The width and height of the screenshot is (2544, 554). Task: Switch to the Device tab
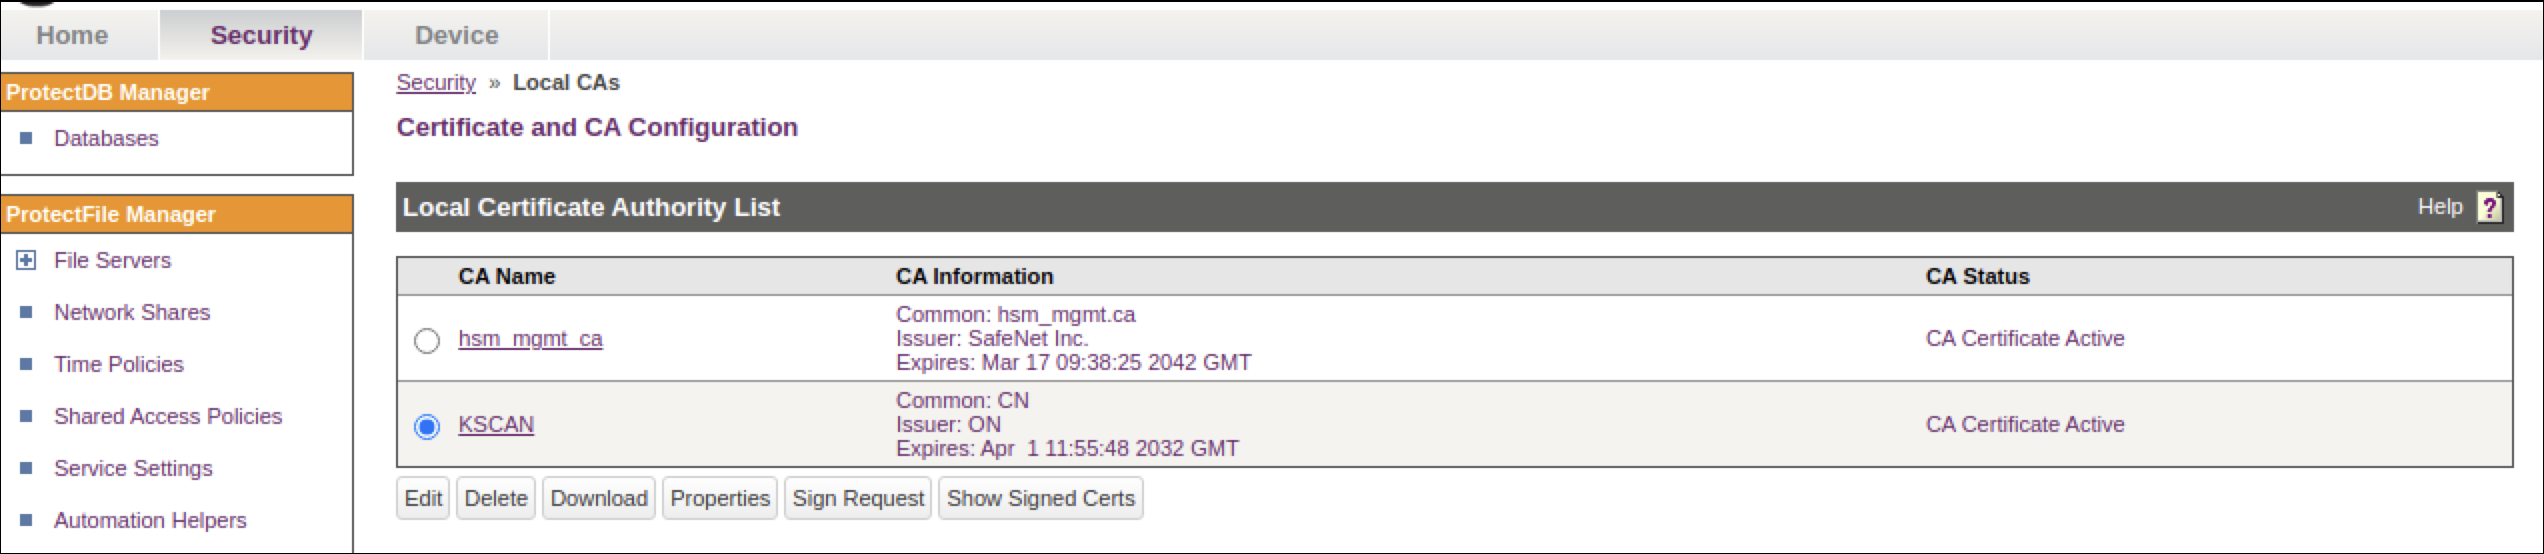[456, 35]
